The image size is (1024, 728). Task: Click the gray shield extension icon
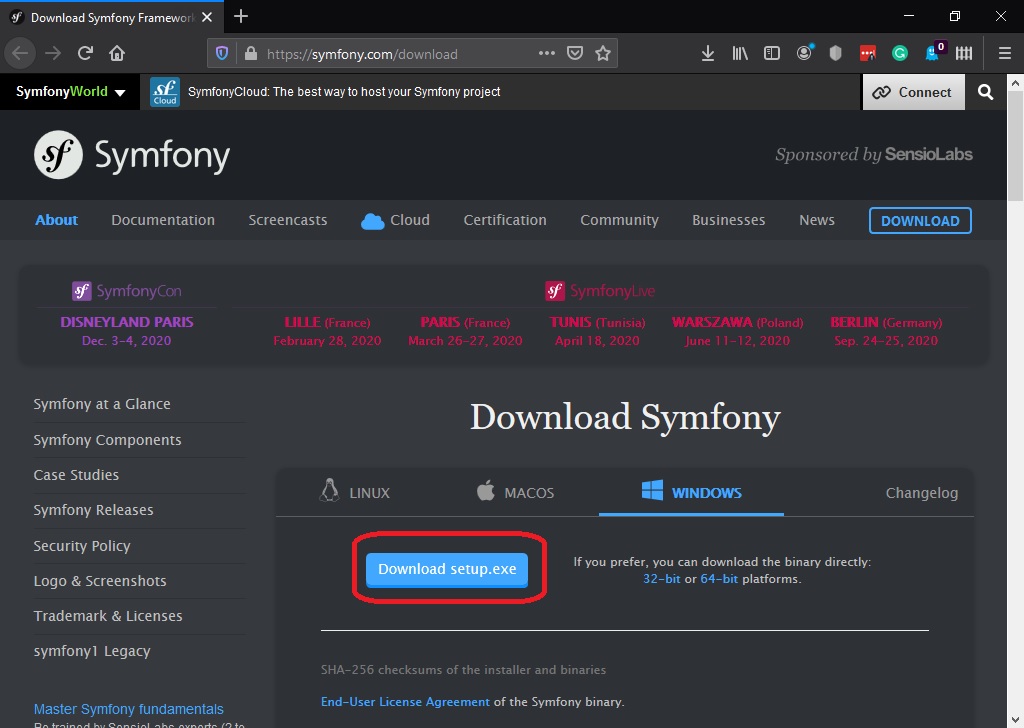835,54
